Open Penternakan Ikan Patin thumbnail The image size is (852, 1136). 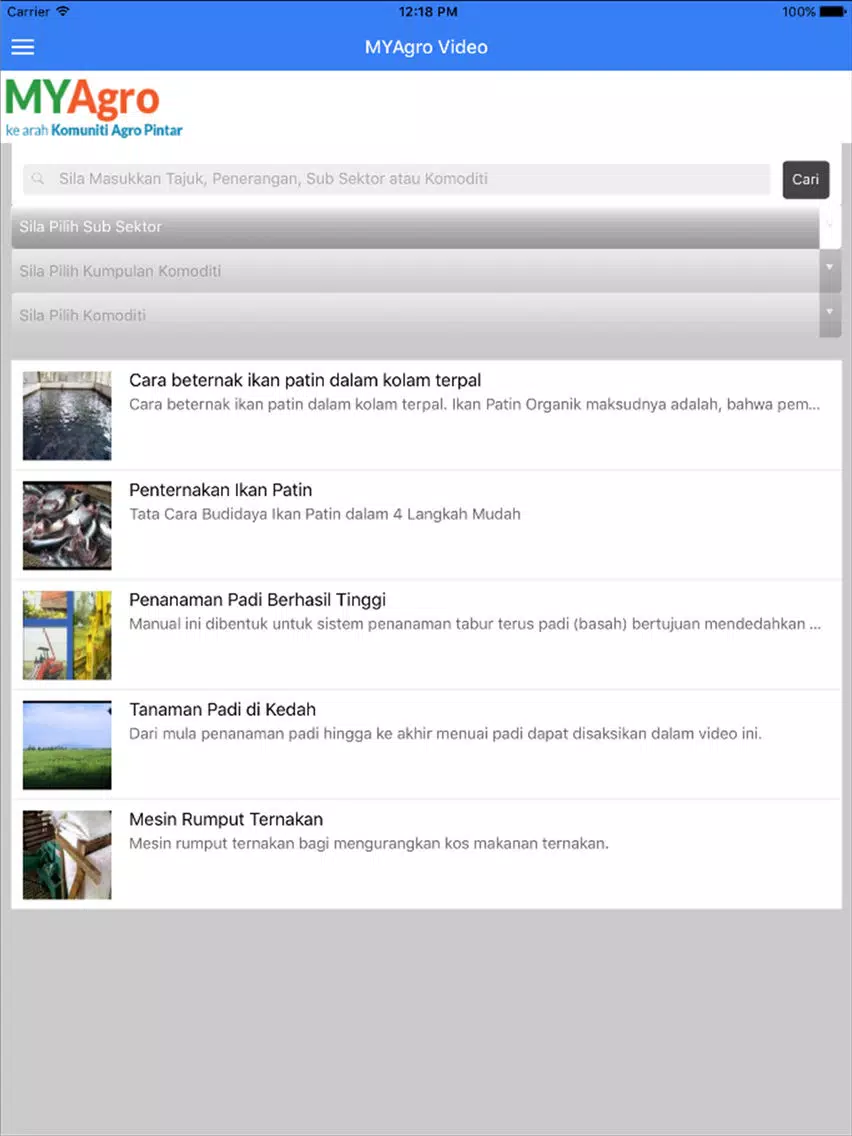point(67,525)
